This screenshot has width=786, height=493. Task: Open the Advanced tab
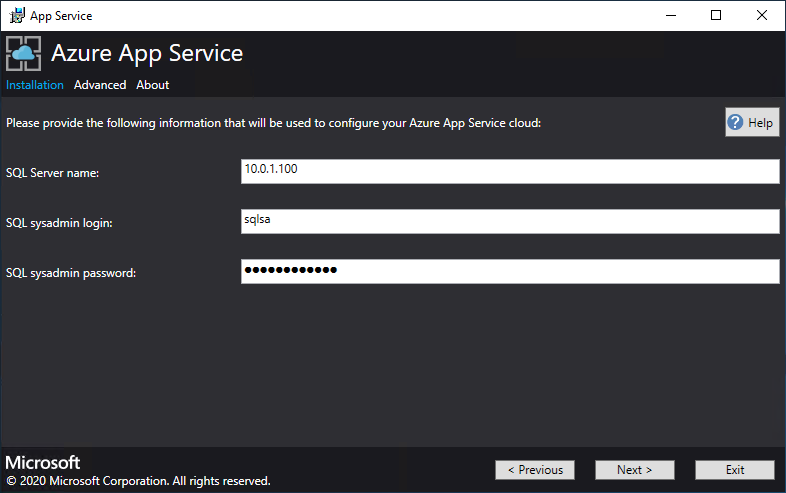[x=100, y=85]
